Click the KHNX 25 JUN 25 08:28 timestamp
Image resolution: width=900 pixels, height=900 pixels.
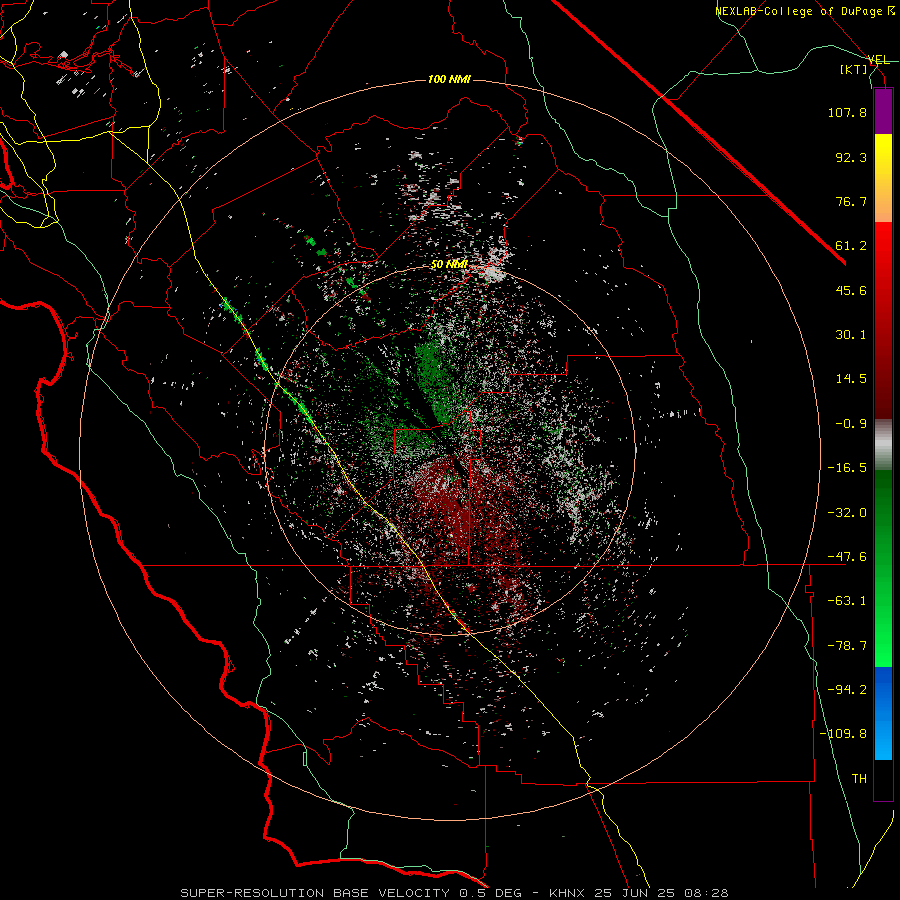(x=639, y=893)
